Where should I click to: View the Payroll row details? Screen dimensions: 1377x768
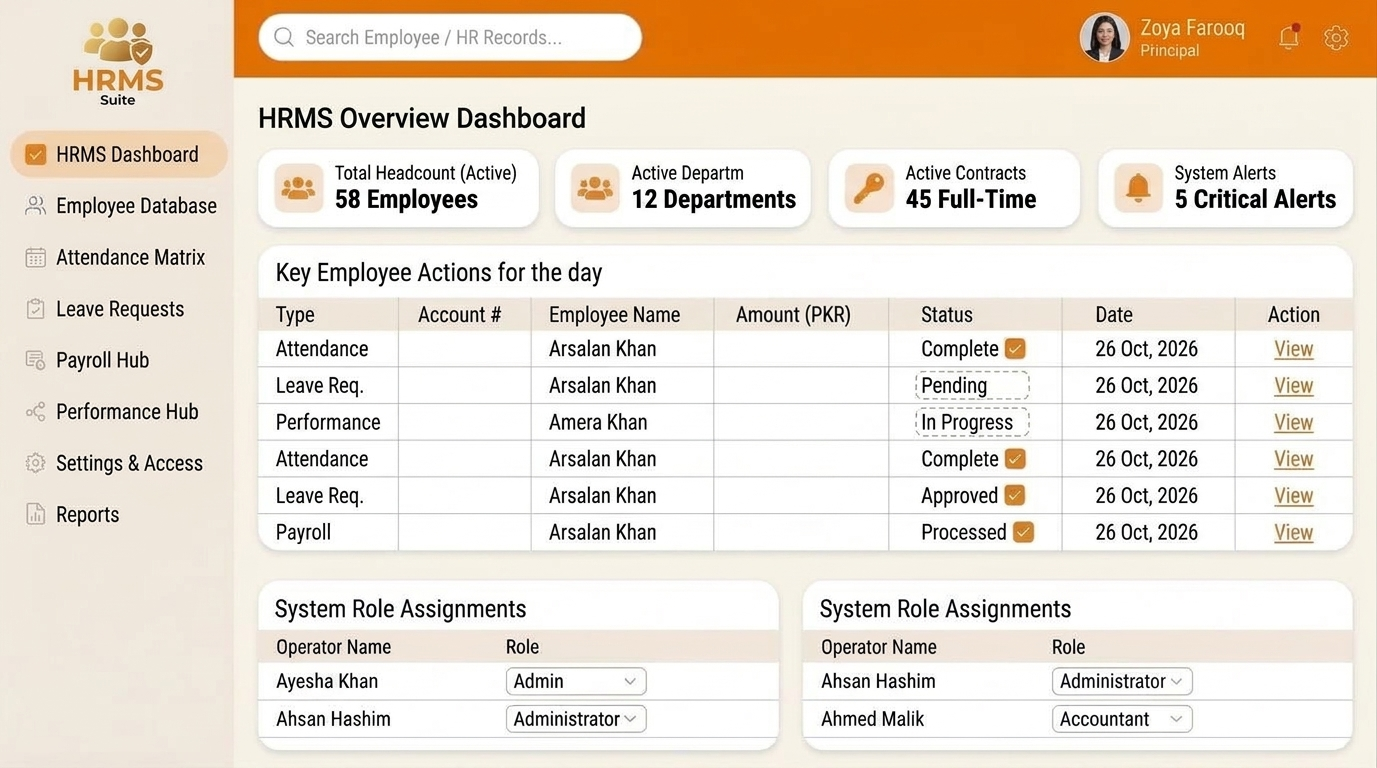tap(1293, 532)
